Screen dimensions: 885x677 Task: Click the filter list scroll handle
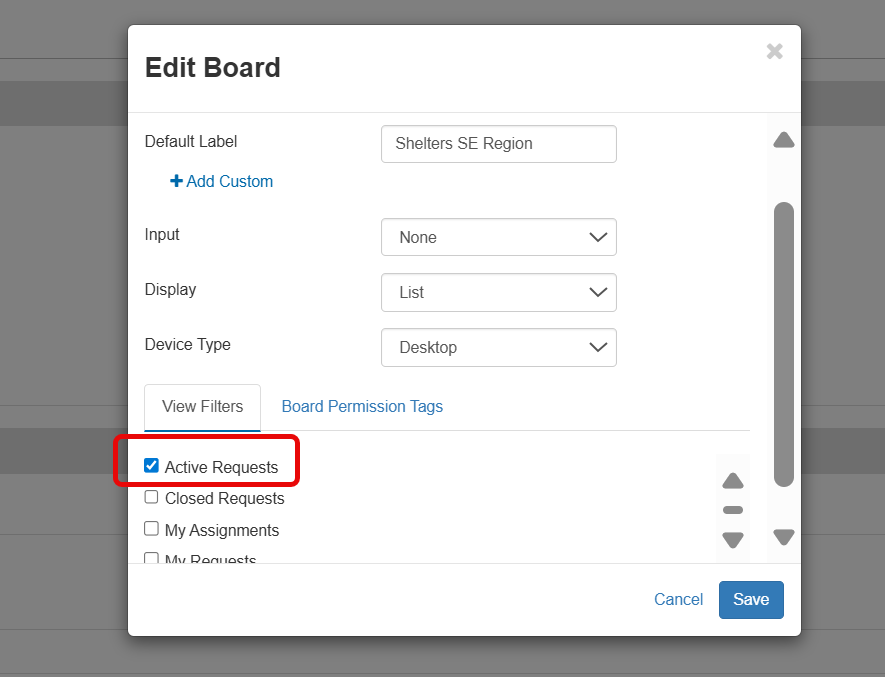733,510
